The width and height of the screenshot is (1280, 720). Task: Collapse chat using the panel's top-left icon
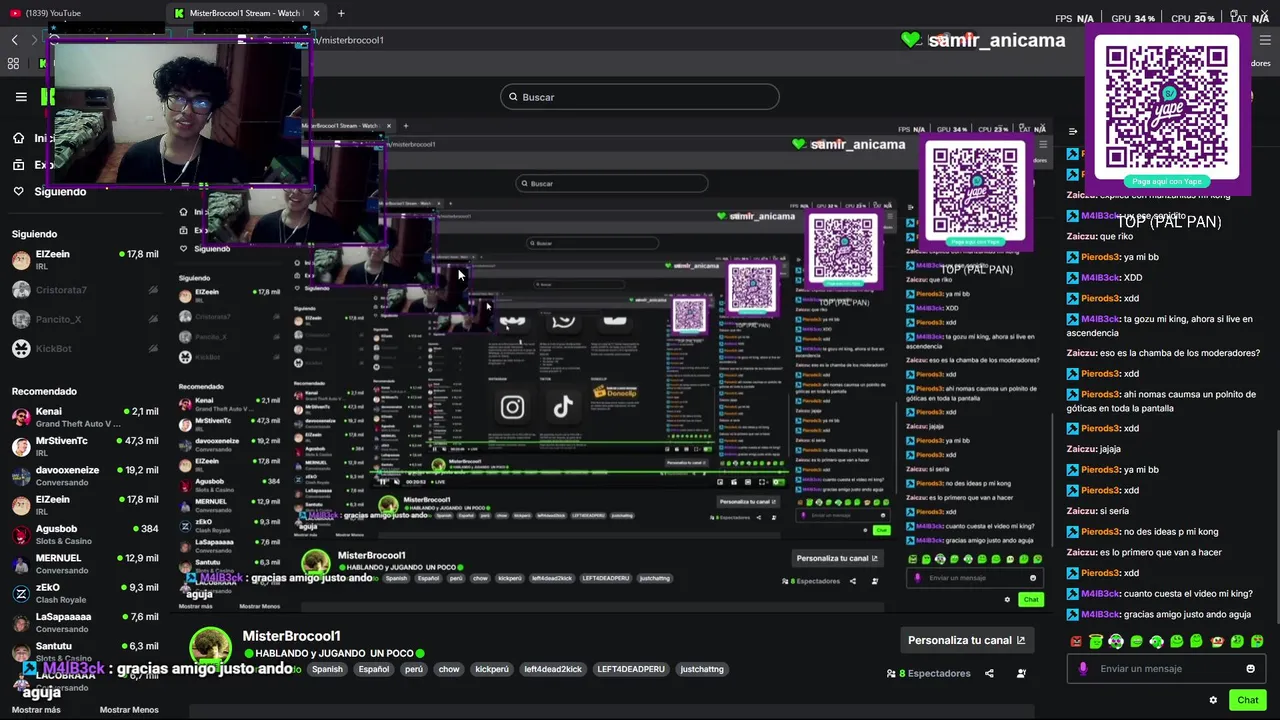tap(1073, 131)
